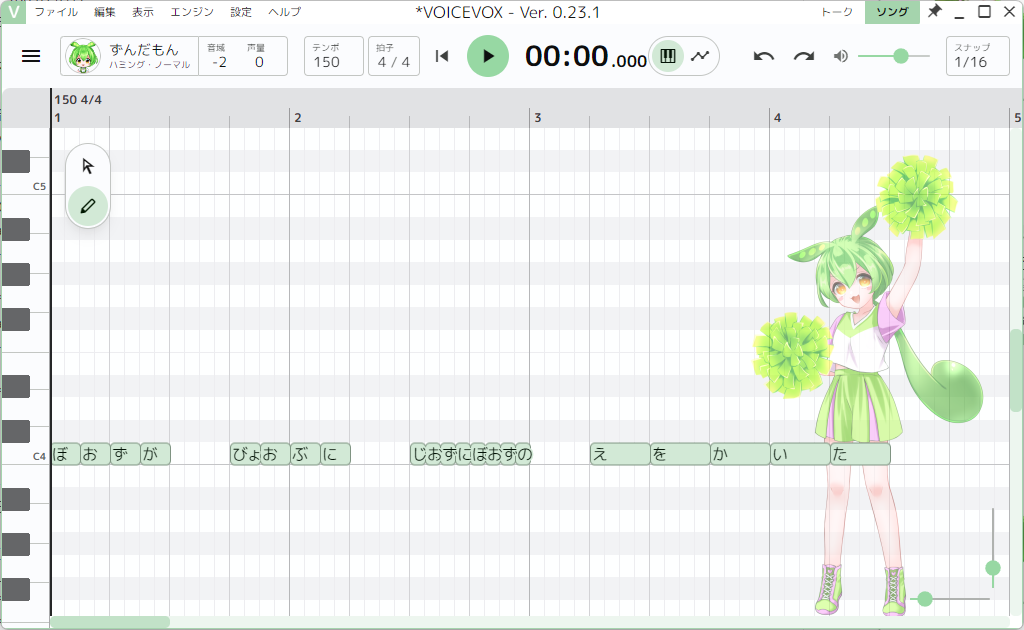Screen dimensions: 1024x630
Task: Select the note ず in measure 1
Action: click(125, 454)
